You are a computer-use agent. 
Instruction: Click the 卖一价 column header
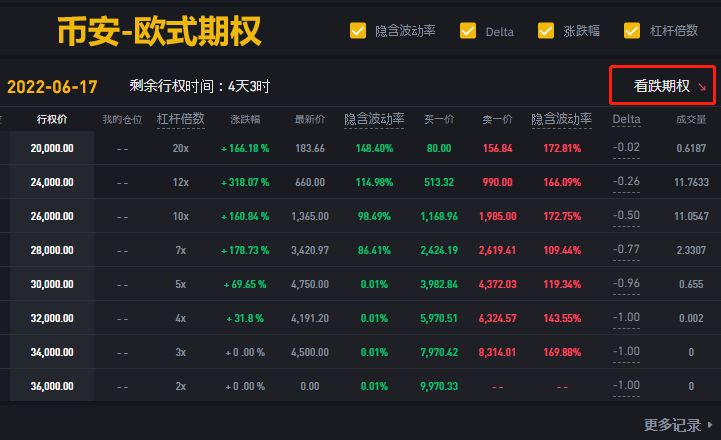tap(498, 120)
